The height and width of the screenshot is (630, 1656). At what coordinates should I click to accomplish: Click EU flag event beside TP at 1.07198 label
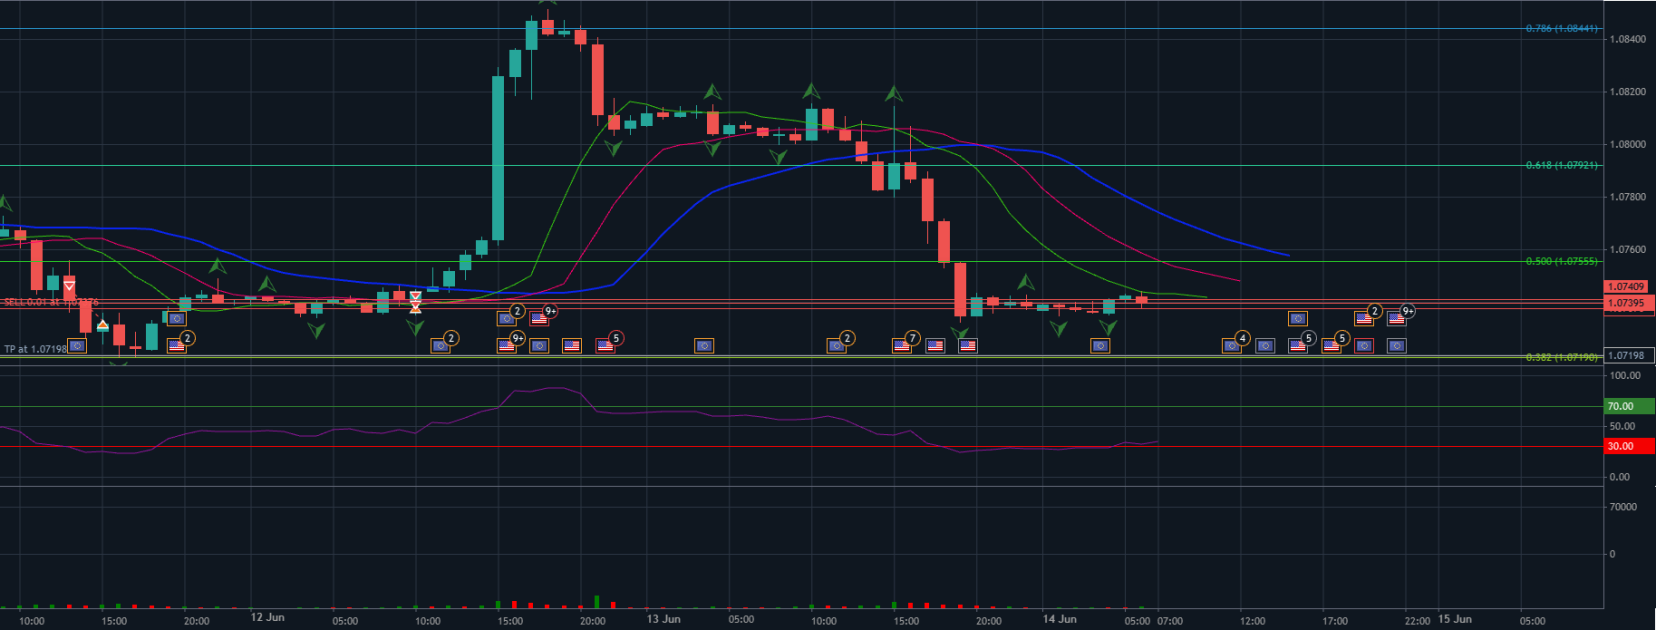click(x=77, y=346)
